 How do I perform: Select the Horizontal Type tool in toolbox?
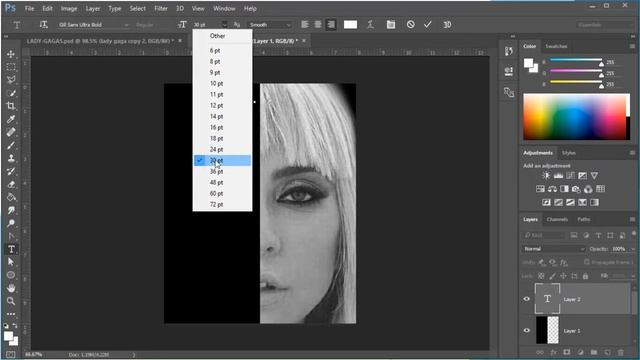pos(11,249)
